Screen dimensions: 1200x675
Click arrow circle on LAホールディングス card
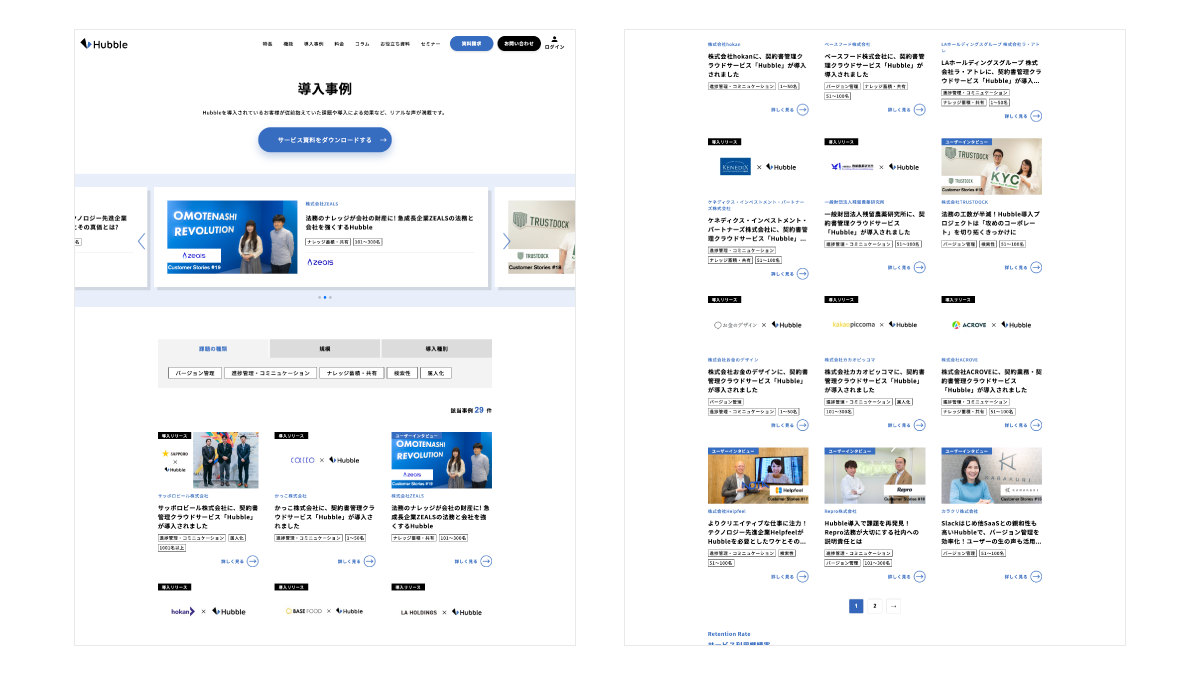1036,116
